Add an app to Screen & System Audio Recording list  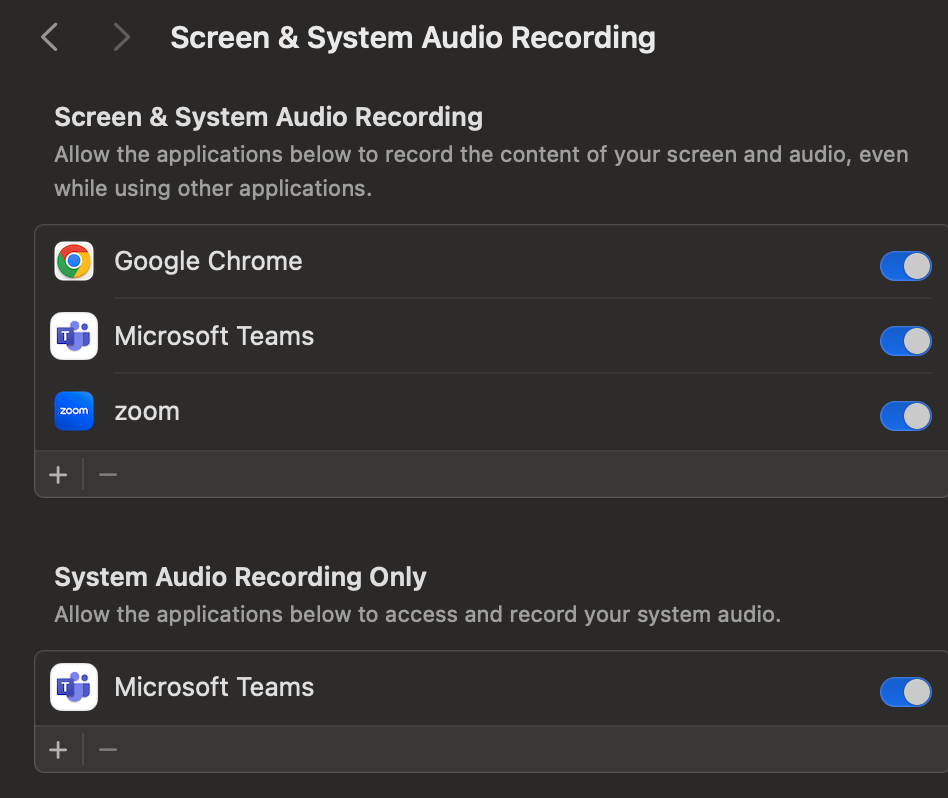58,475
